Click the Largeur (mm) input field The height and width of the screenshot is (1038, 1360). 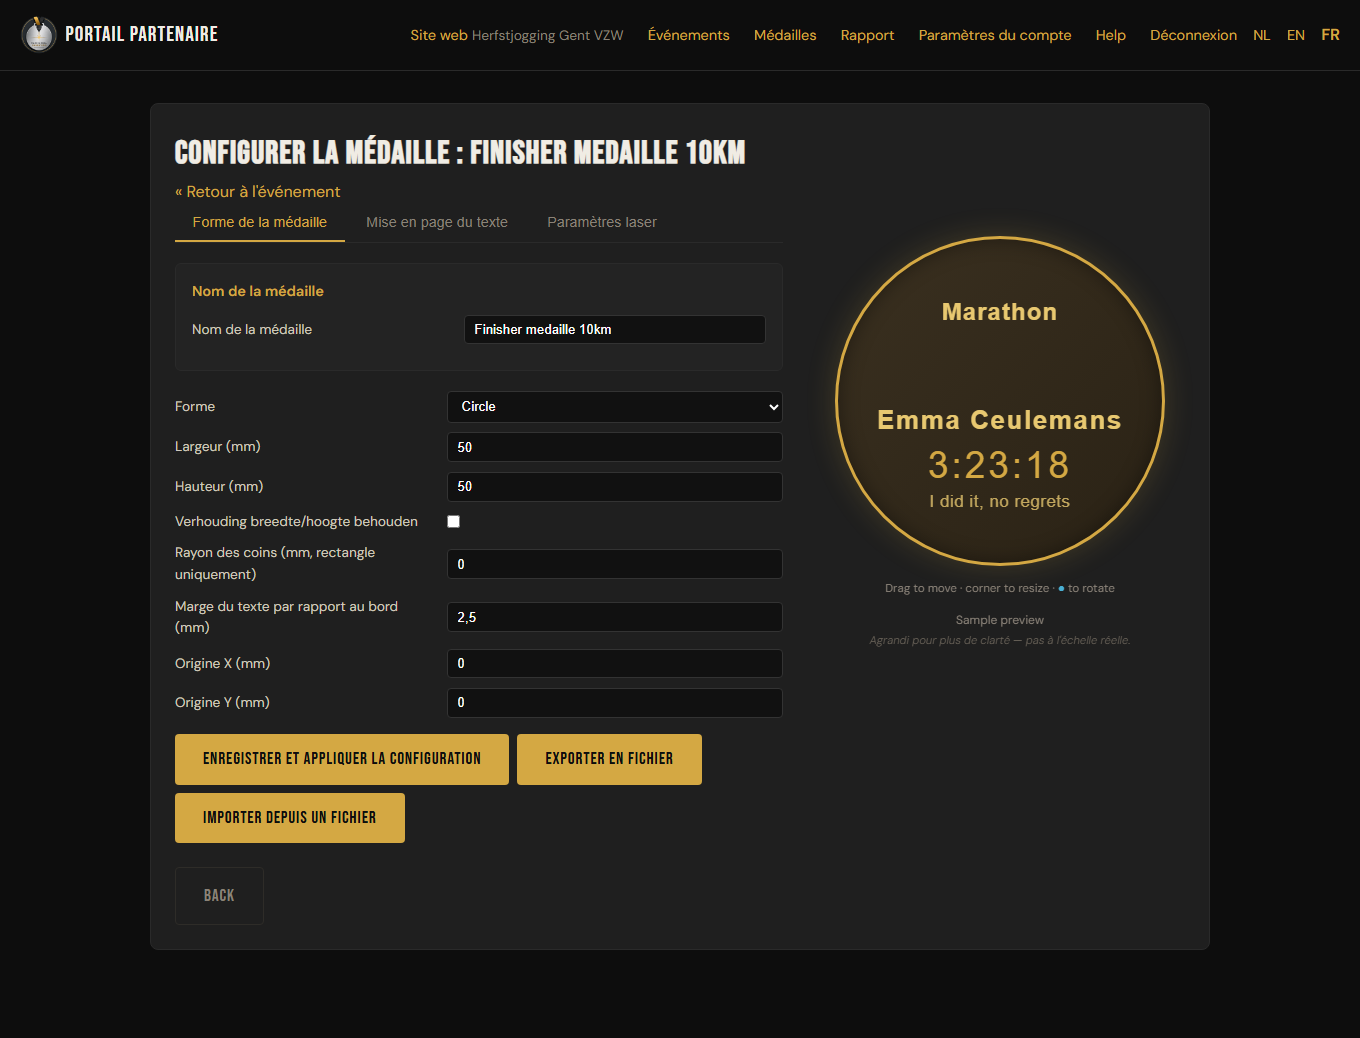[614, 447]
